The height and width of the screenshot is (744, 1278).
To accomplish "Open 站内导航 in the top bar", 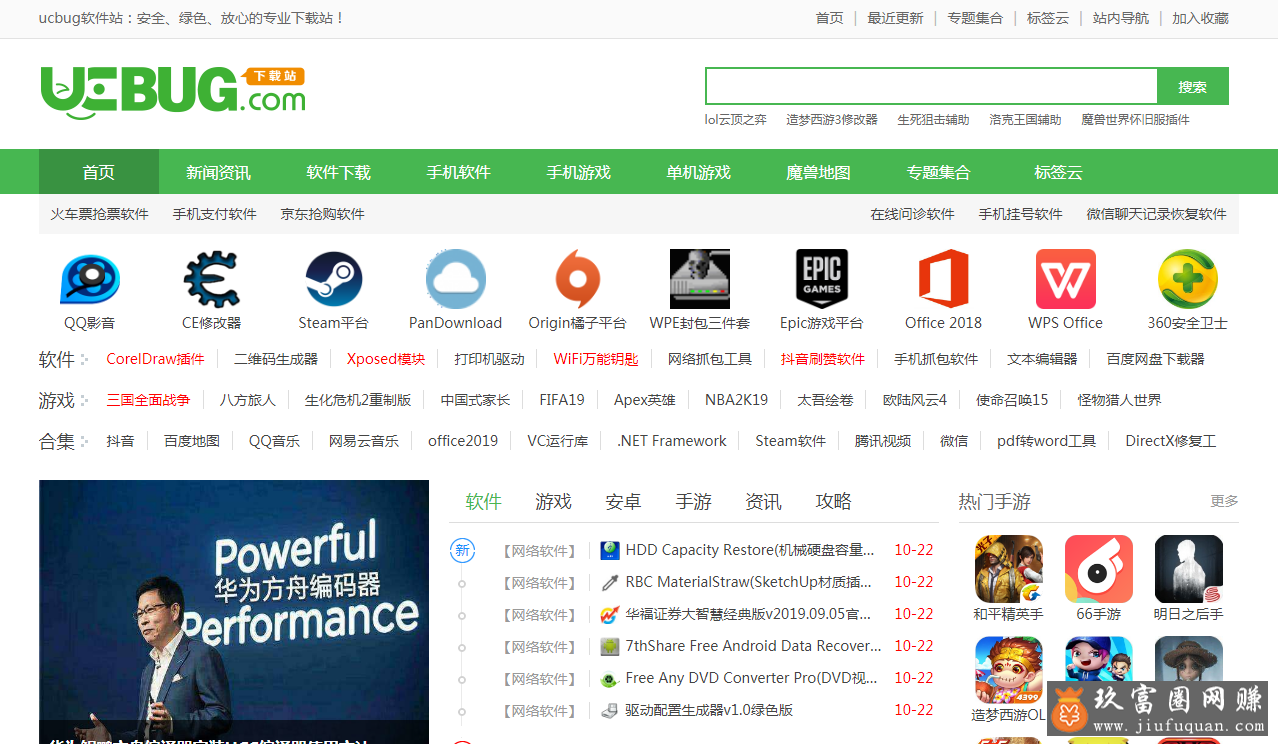I will (1121, 18).
